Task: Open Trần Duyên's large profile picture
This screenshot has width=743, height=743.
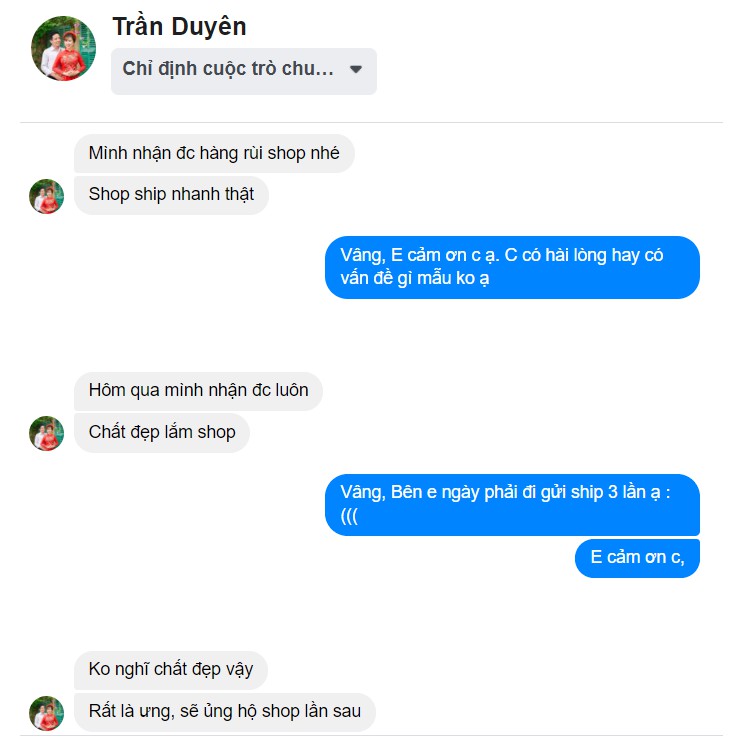Action: tap(63, 48)
